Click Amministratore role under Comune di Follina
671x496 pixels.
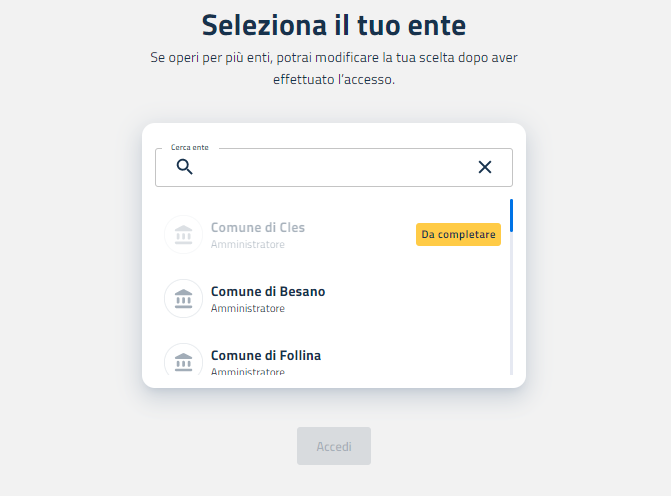coord(247,371)
